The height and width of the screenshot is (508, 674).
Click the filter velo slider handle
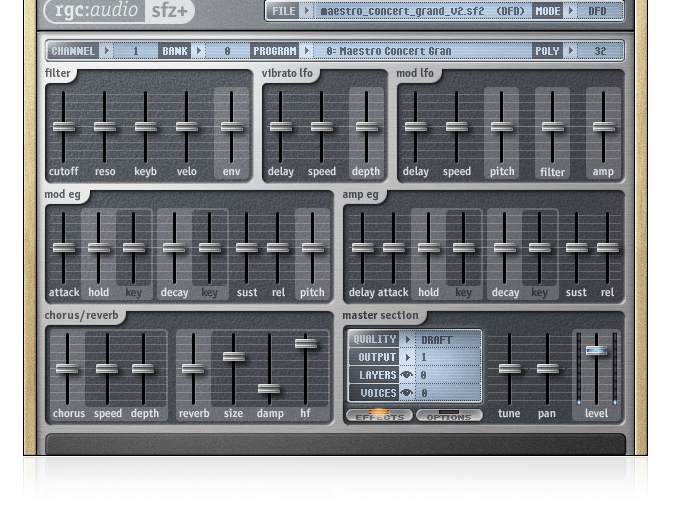pyautogui.click(x=187, y=127)
